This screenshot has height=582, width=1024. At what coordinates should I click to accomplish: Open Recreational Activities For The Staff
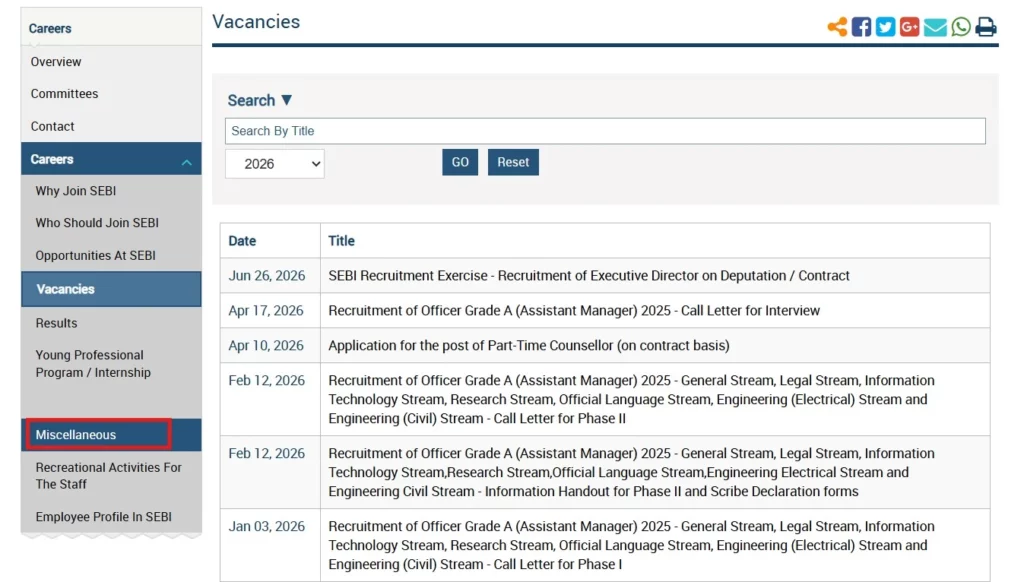[108, 476]
